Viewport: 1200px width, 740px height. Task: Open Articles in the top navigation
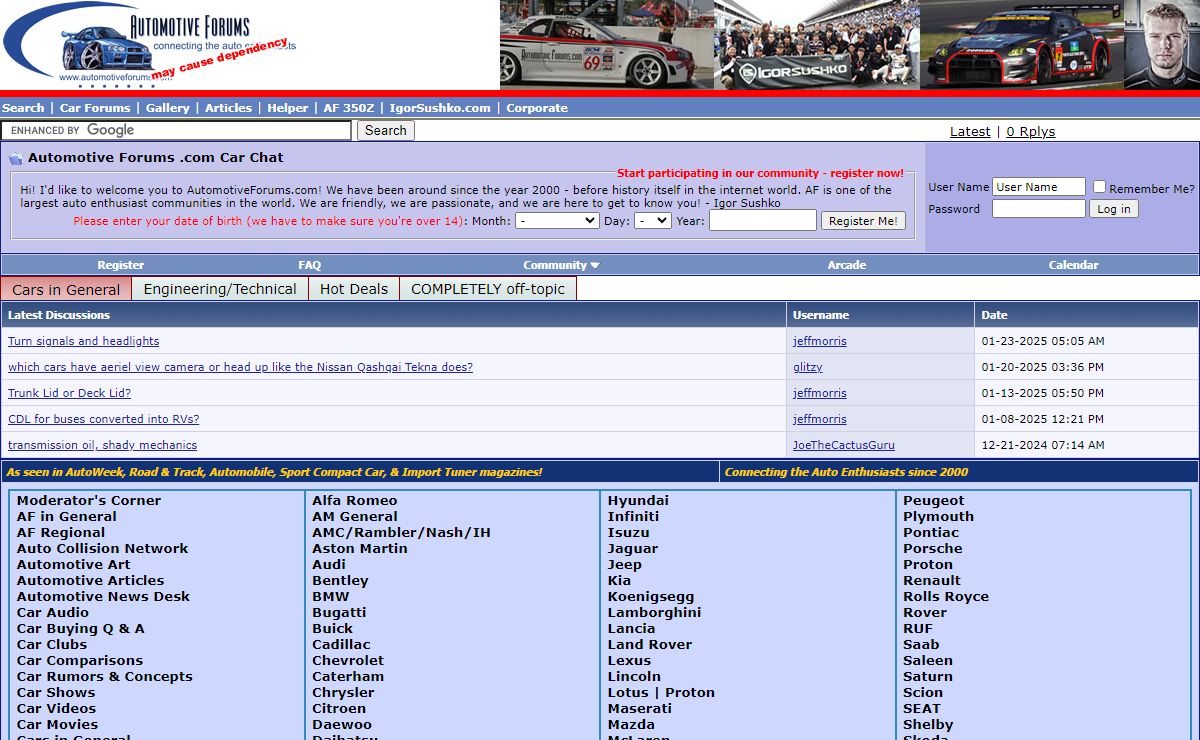[228, 108]
